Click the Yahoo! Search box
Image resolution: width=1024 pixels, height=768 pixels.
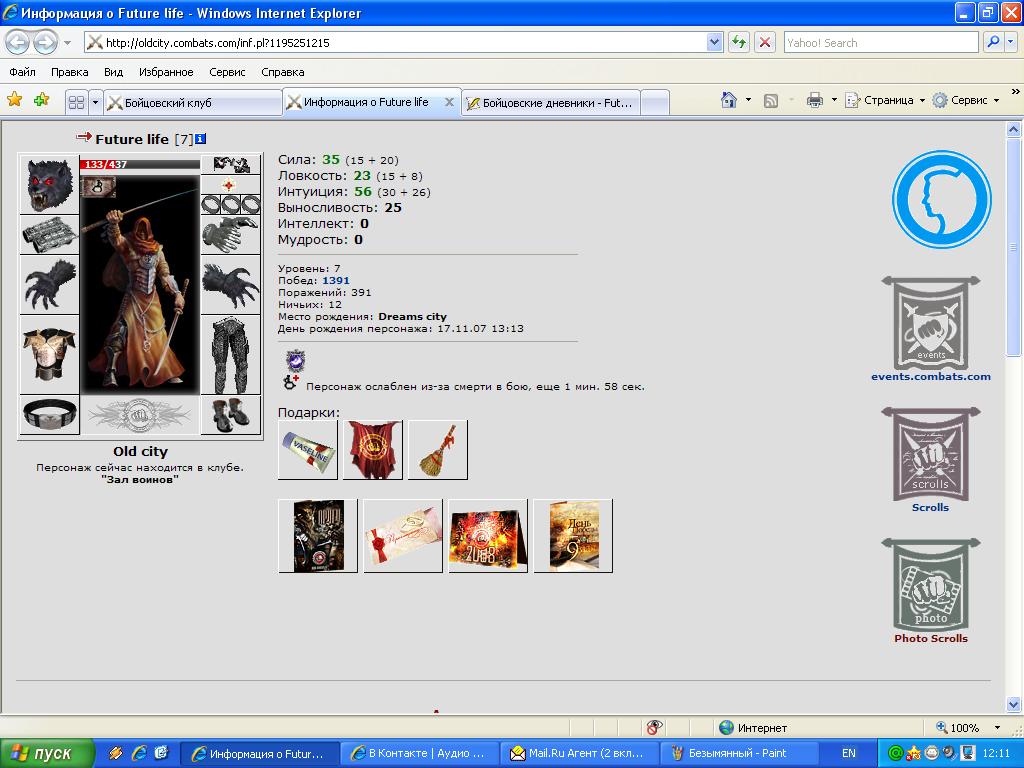pos(880,42)
